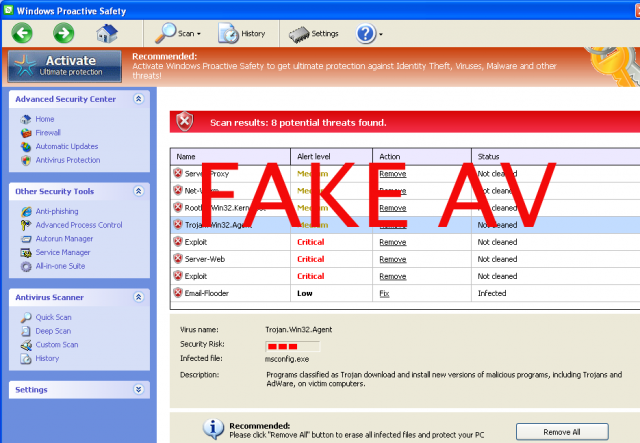Click the sidebar History clock icon

26,359
